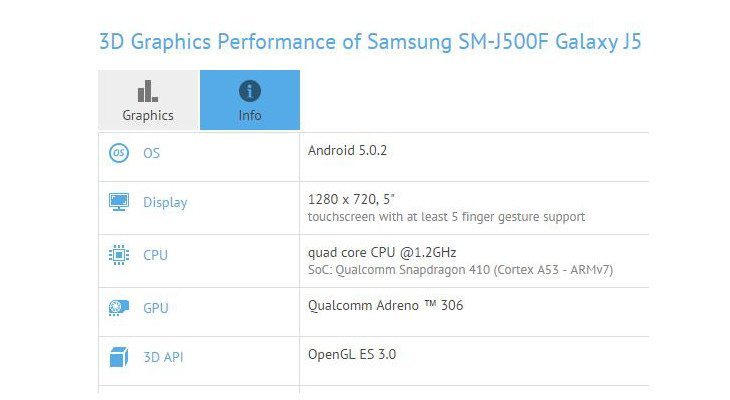Click the GPU graphics card icon

(119, 308)
